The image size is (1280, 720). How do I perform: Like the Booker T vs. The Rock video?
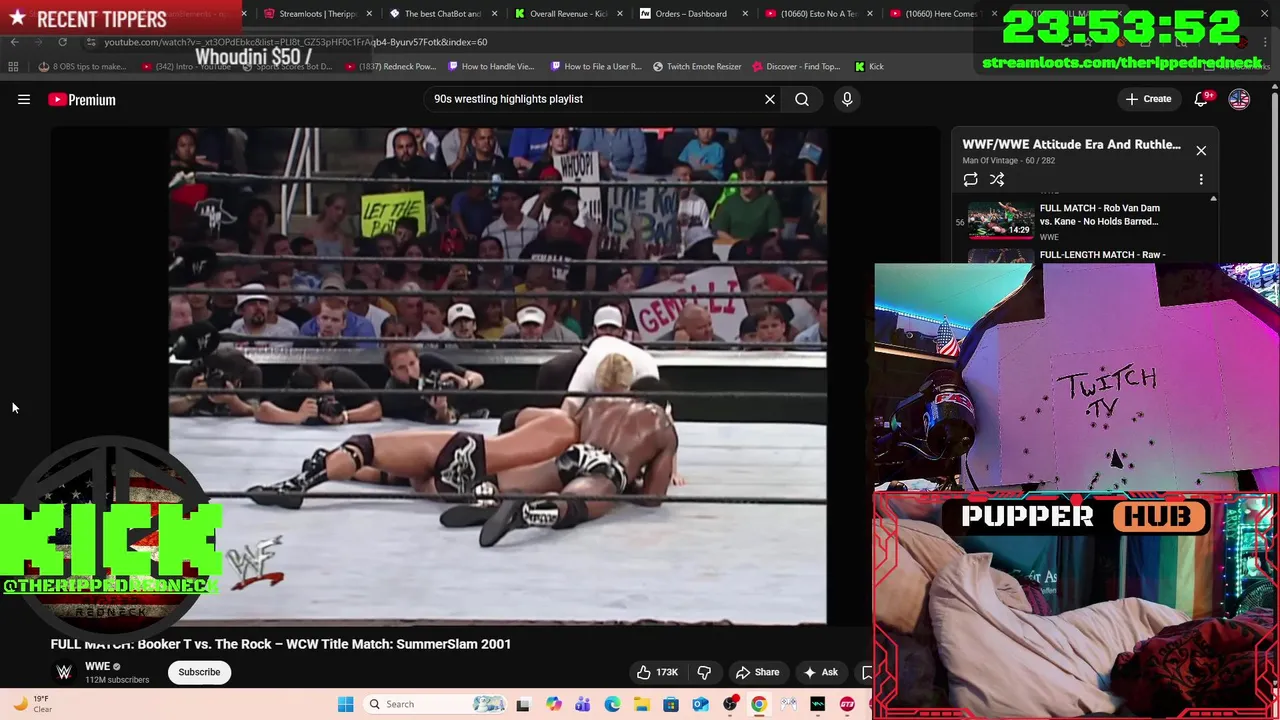click(656, 672)
